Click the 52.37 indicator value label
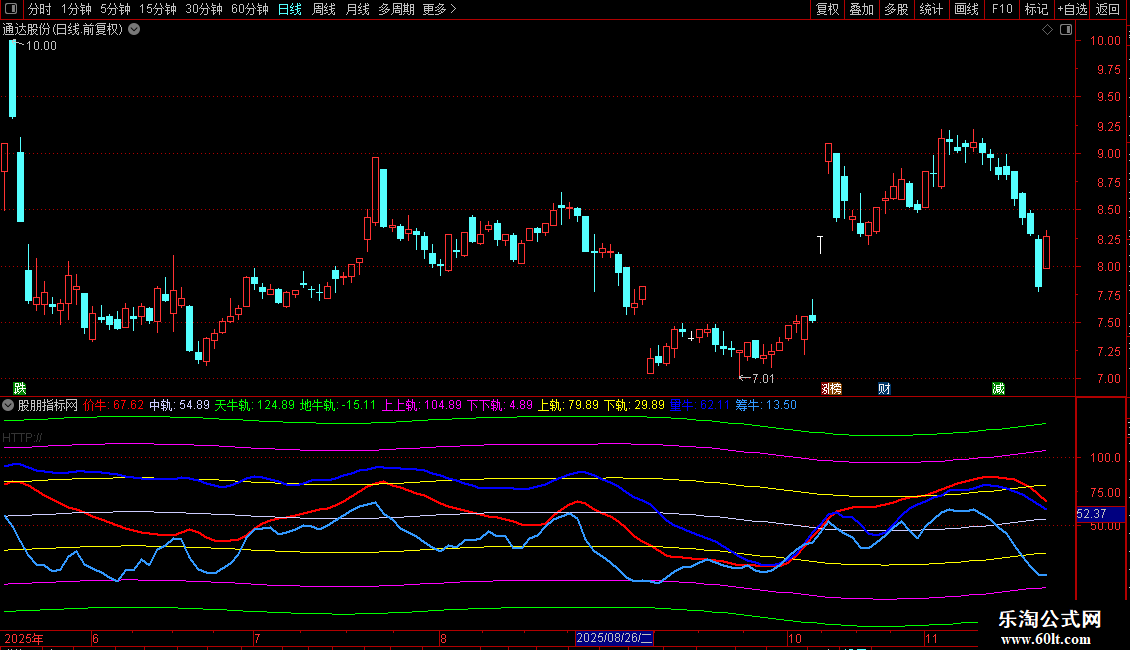 [x=1090, y=514]
